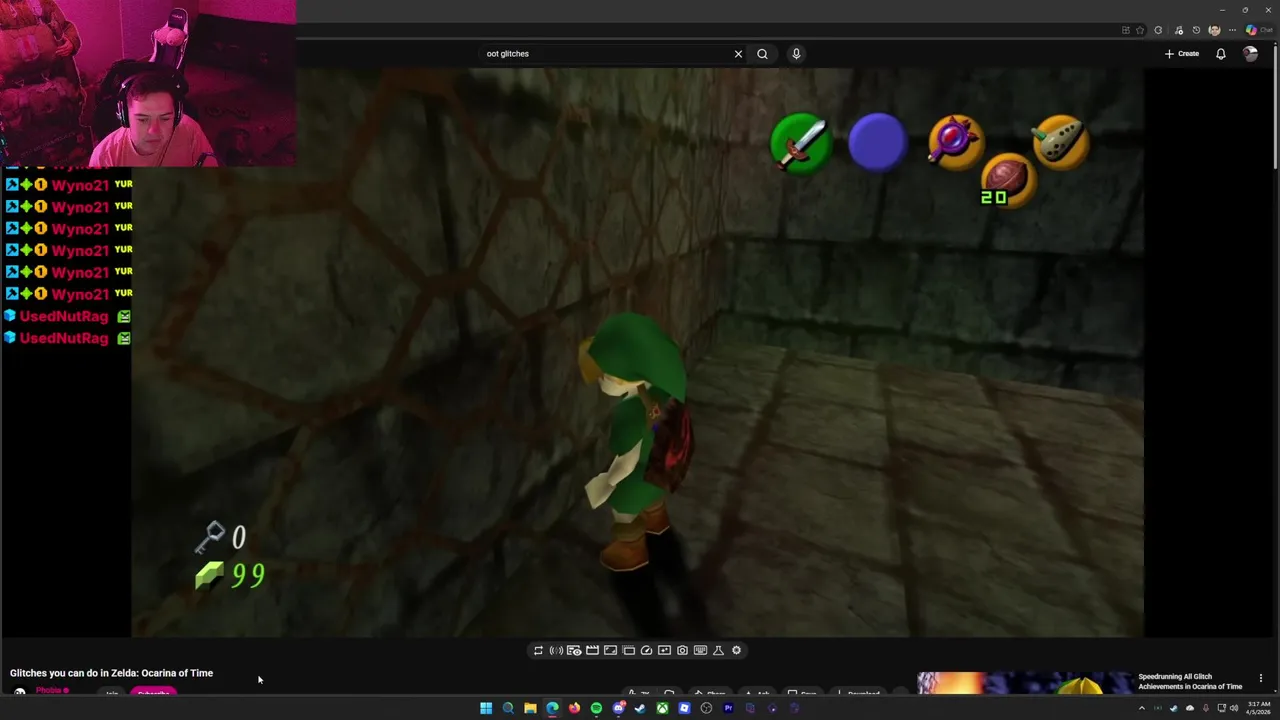Click the audio broadcast waves icon in toolbar
The width and height of the screenshot is (1280, 720).
point(556,651)
